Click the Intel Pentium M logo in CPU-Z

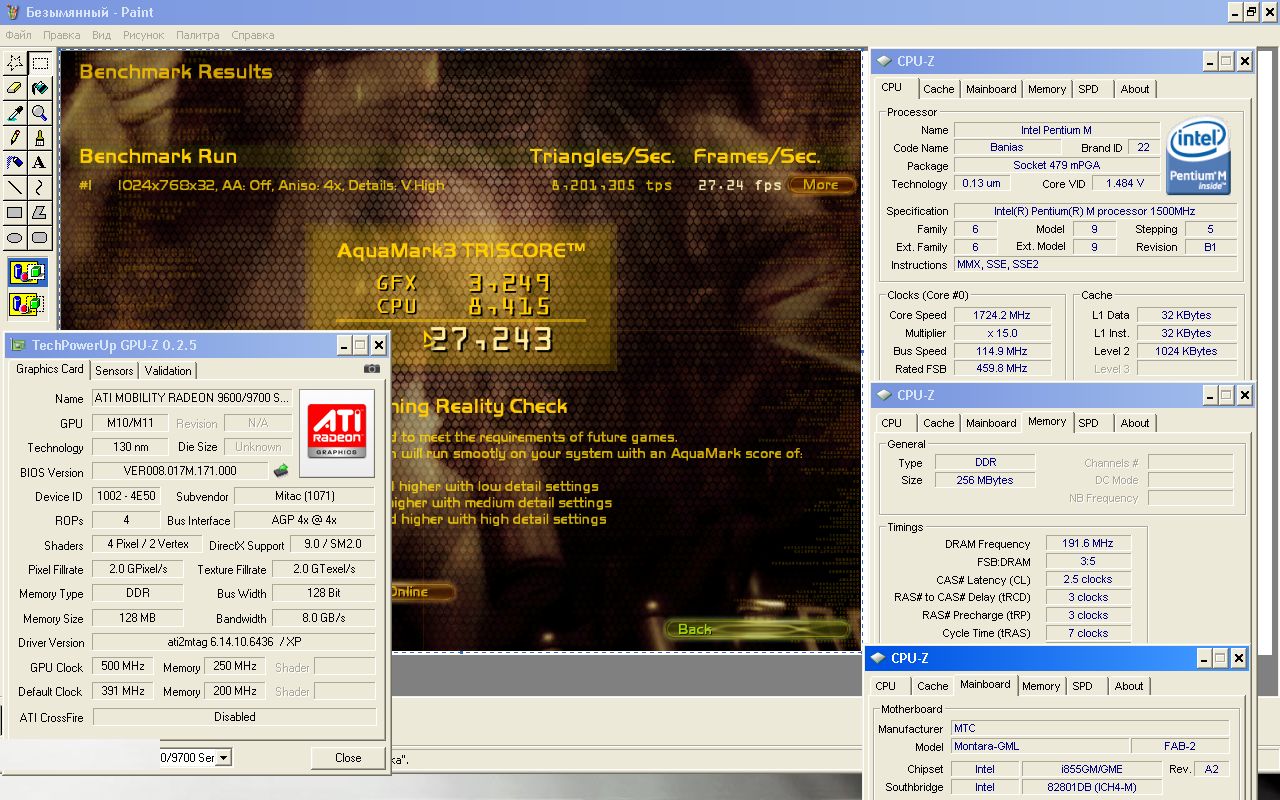pyautogui.click(x=1198, y=157)
